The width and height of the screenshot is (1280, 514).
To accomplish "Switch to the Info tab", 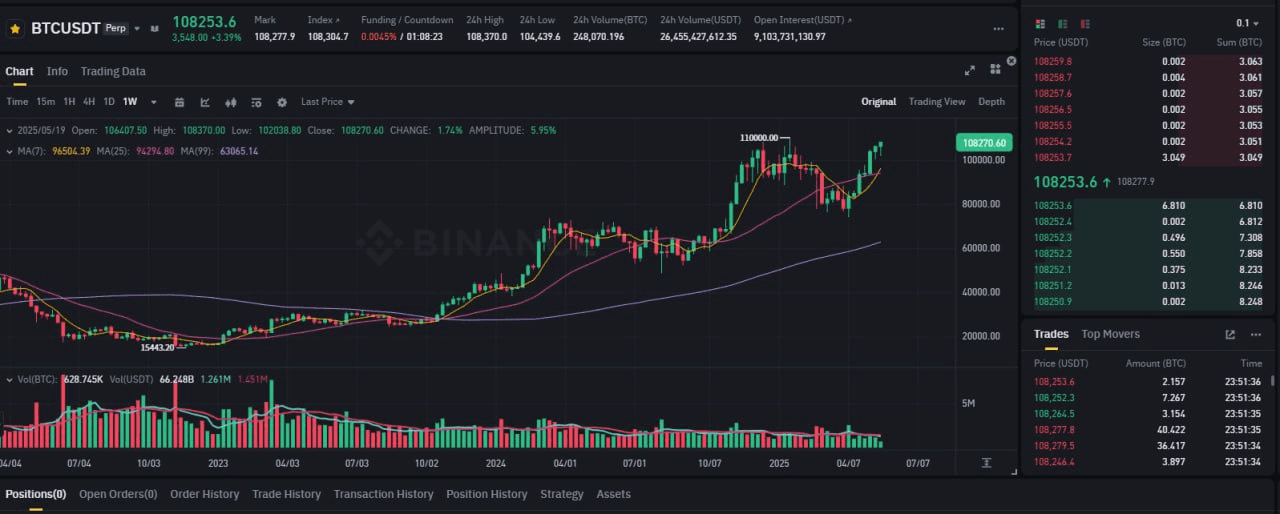I will pos(57,71).
